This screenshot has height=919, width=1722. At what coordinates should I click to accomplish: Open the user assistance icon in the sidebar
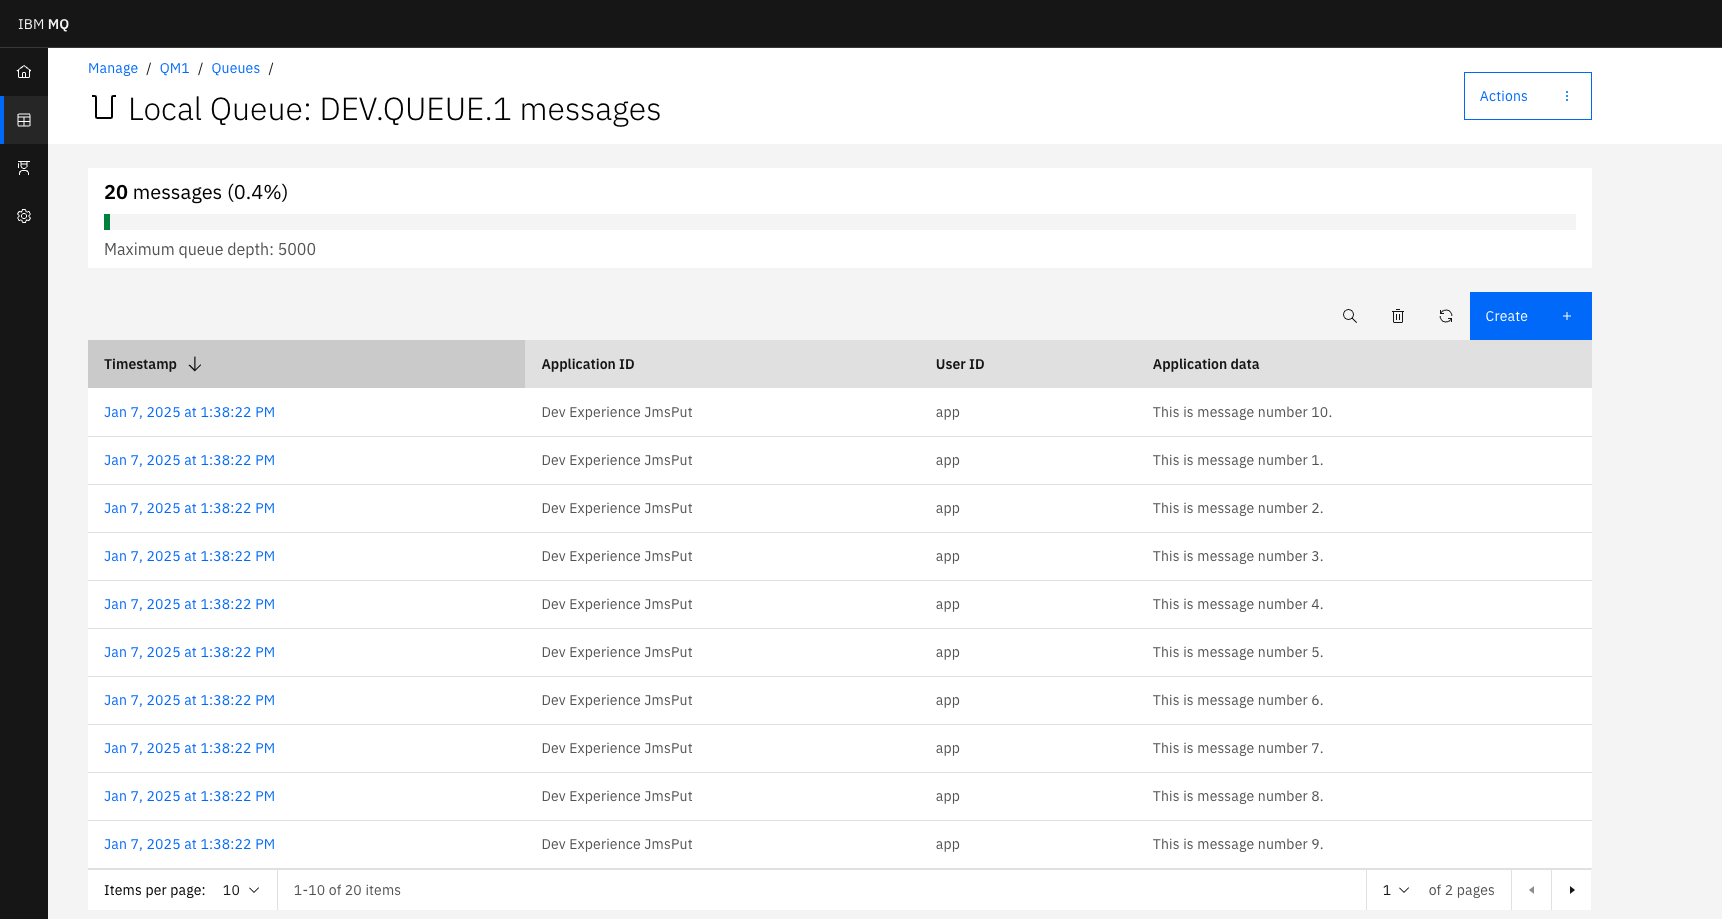(x=23, y=167)
